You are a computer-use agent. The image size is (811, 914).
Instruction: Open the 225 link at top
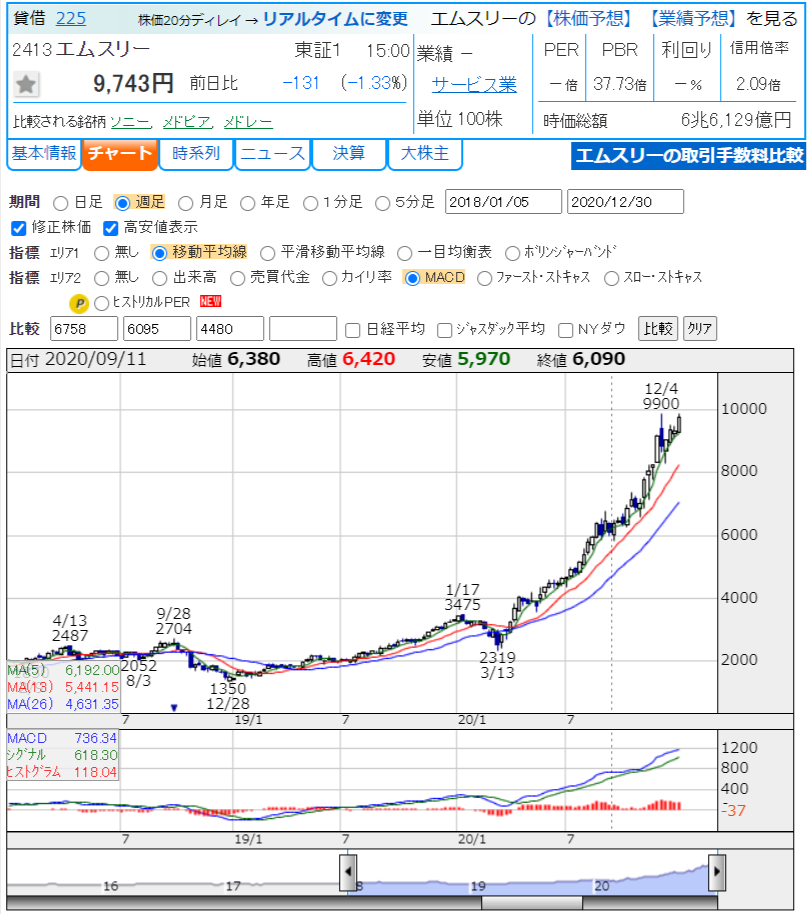pyautogui.click(x=71, y=19)
